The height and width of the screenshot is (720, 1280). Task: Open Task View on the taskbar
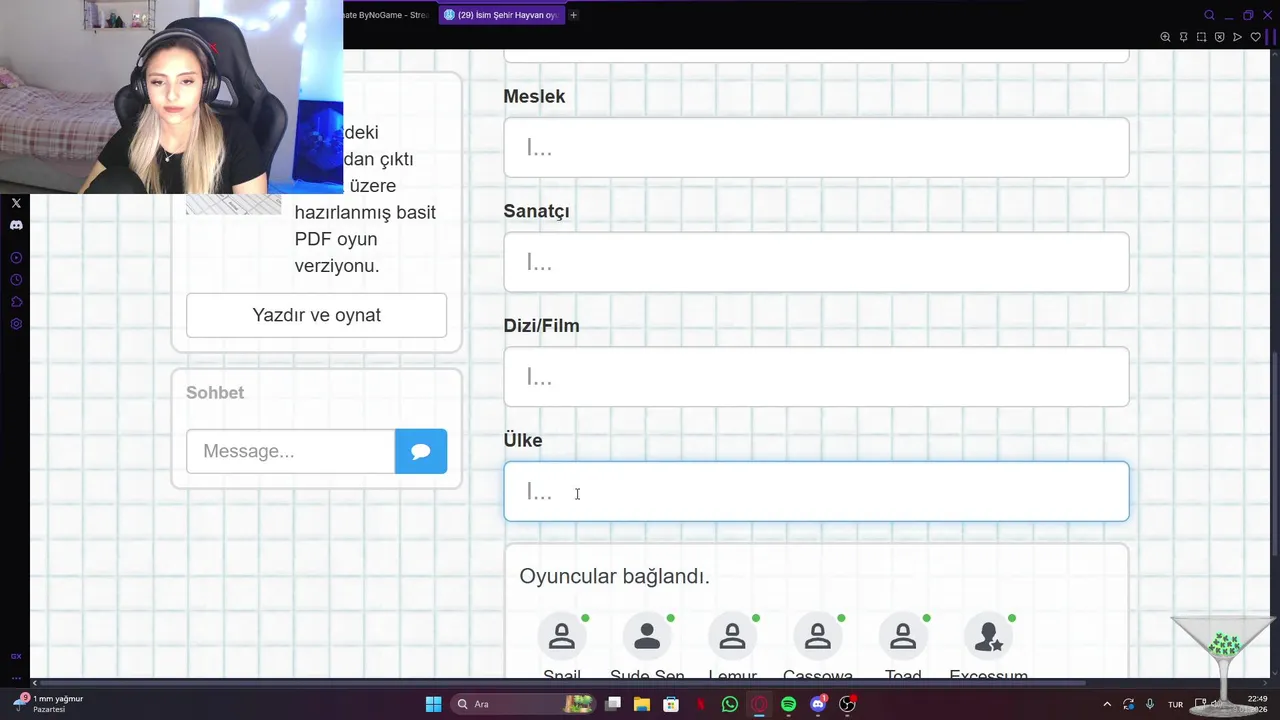[613, 704]
